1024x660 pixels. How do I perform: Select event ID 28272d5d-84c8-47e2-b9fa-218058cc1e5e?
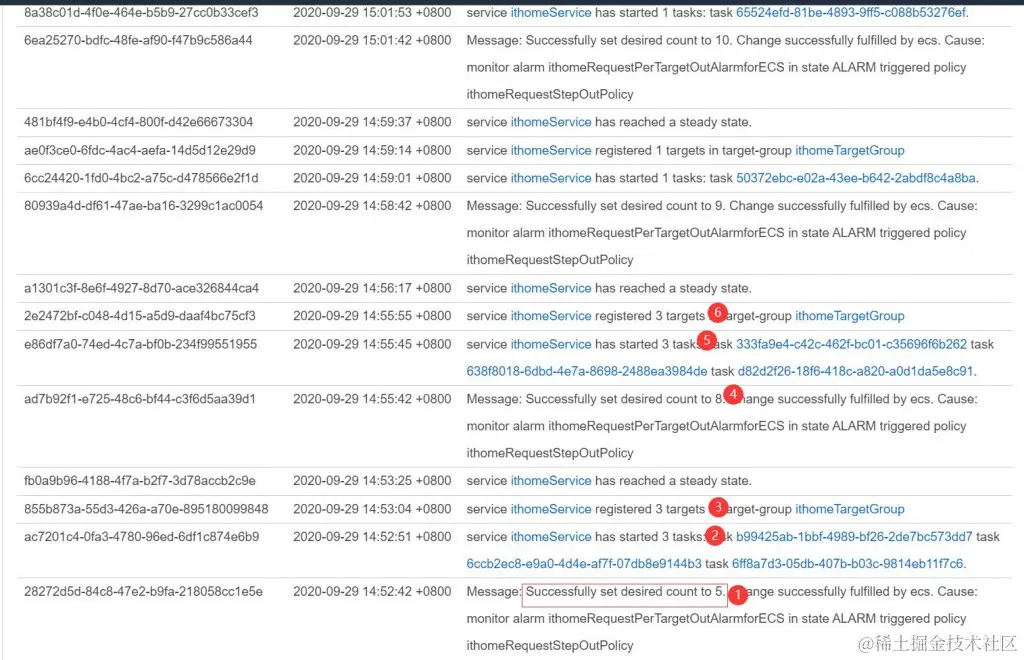pos(144,591)
